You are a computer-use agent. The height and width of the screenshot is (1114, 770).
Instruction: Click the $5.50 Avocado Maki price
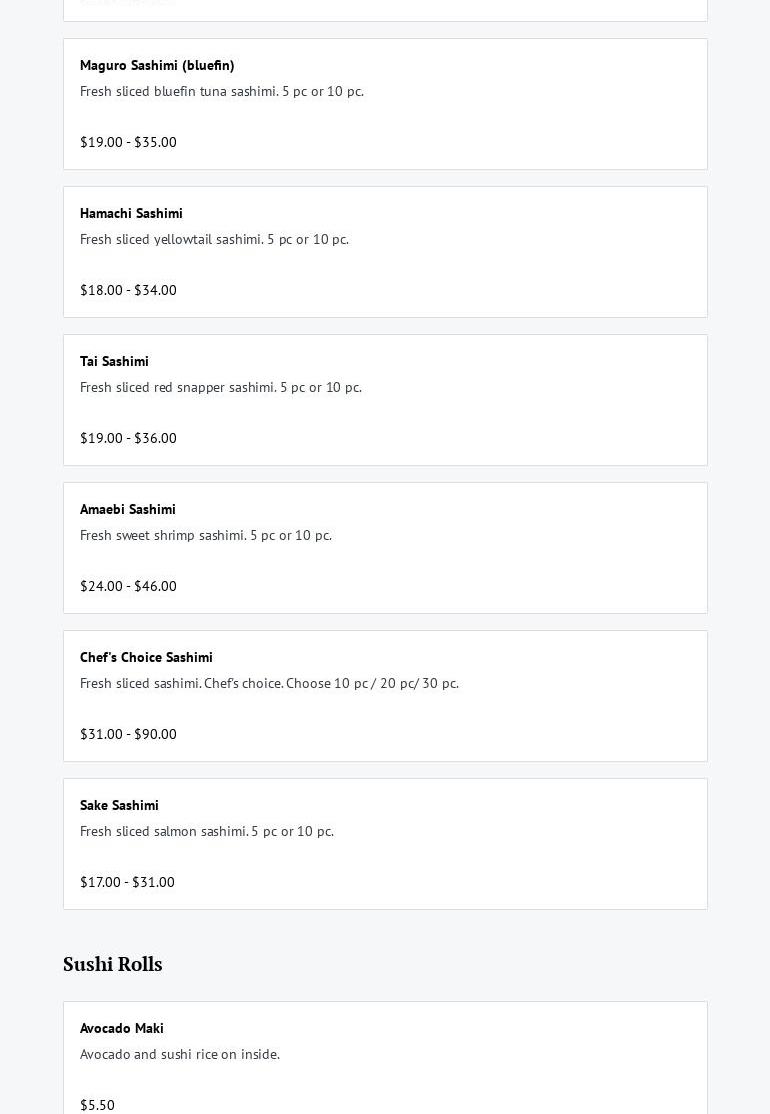[x=97, y=1105]
